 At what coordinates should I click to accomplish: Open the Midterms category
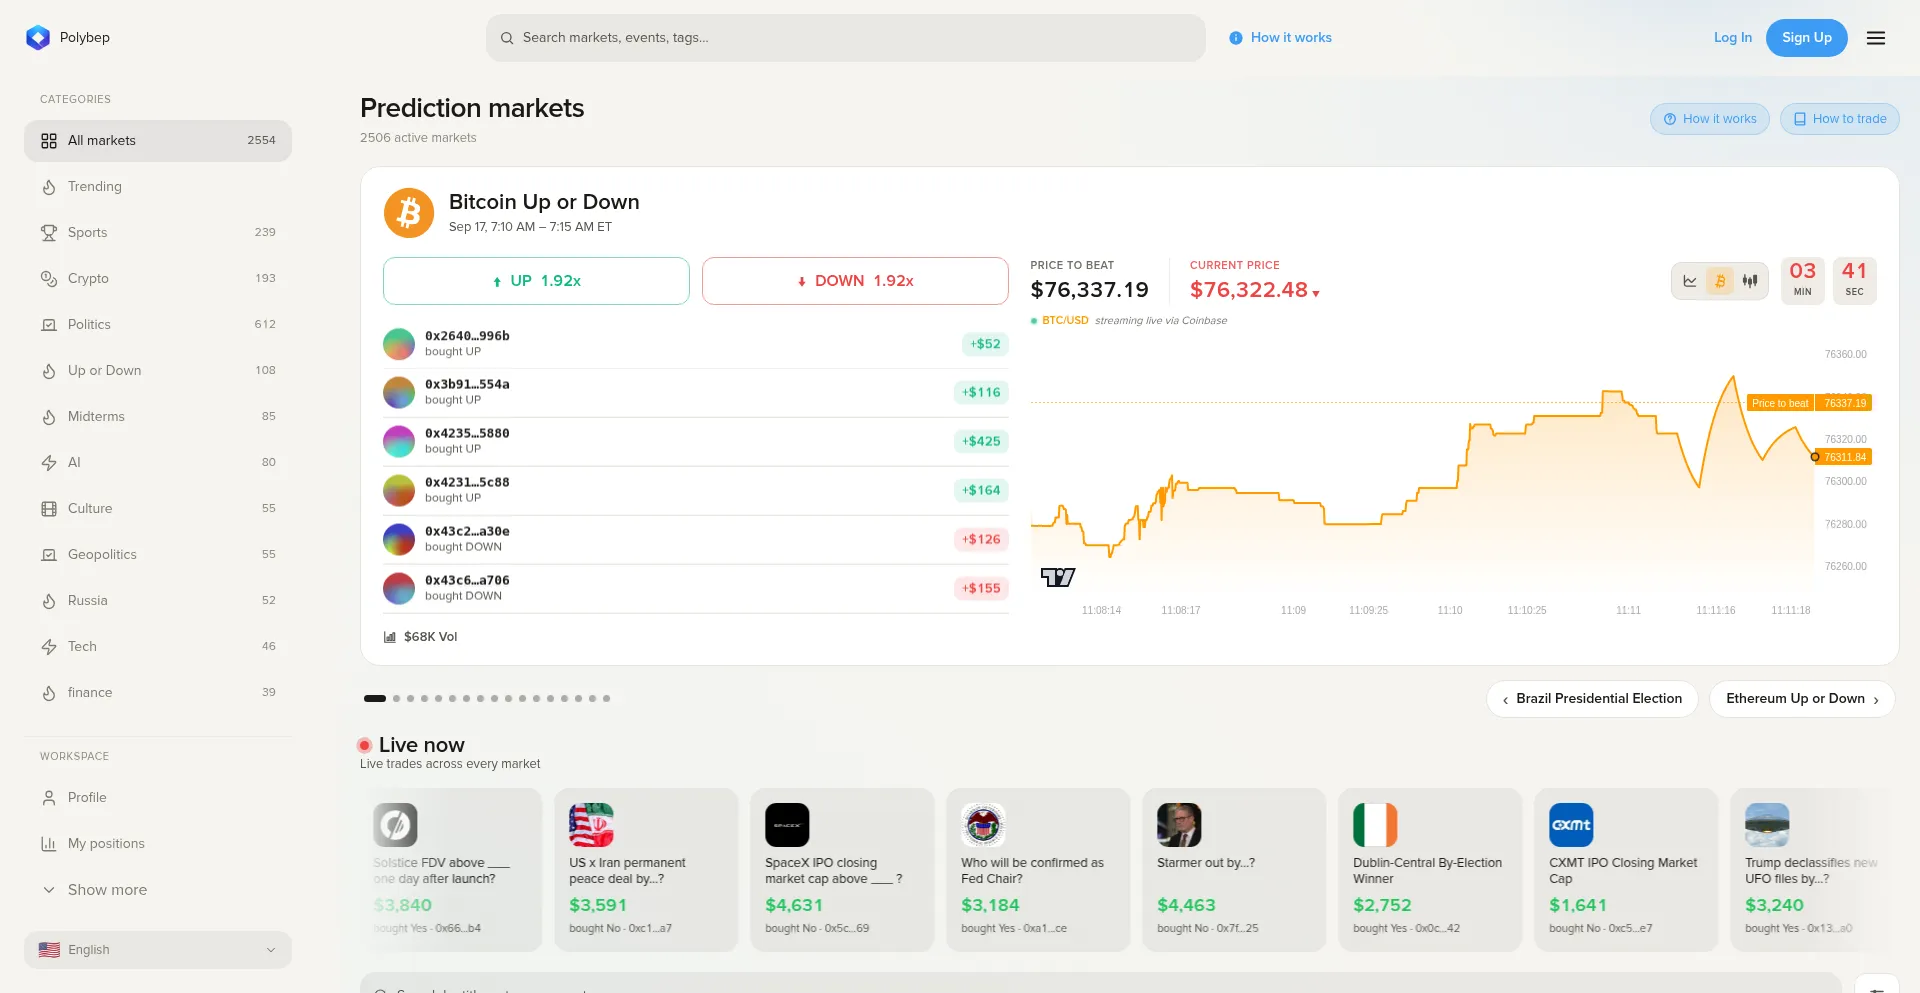(x=158, y=417)
